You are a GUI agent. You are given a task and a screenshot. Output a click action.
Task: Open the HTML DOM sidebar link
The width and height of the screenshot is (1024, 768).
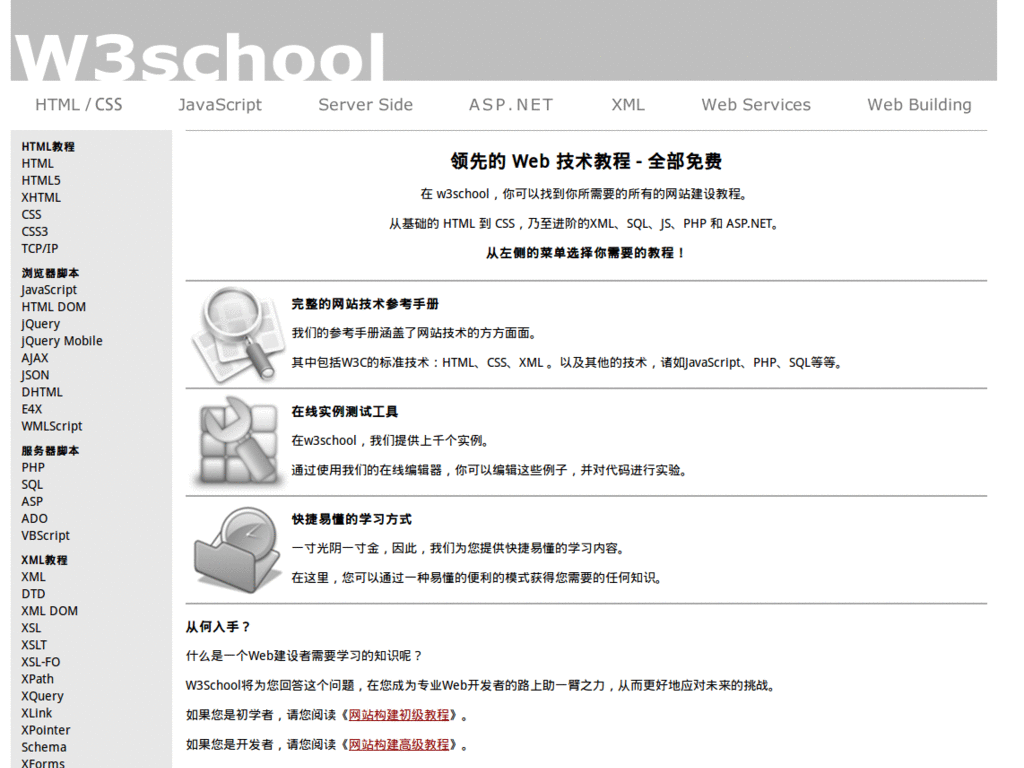53,306
